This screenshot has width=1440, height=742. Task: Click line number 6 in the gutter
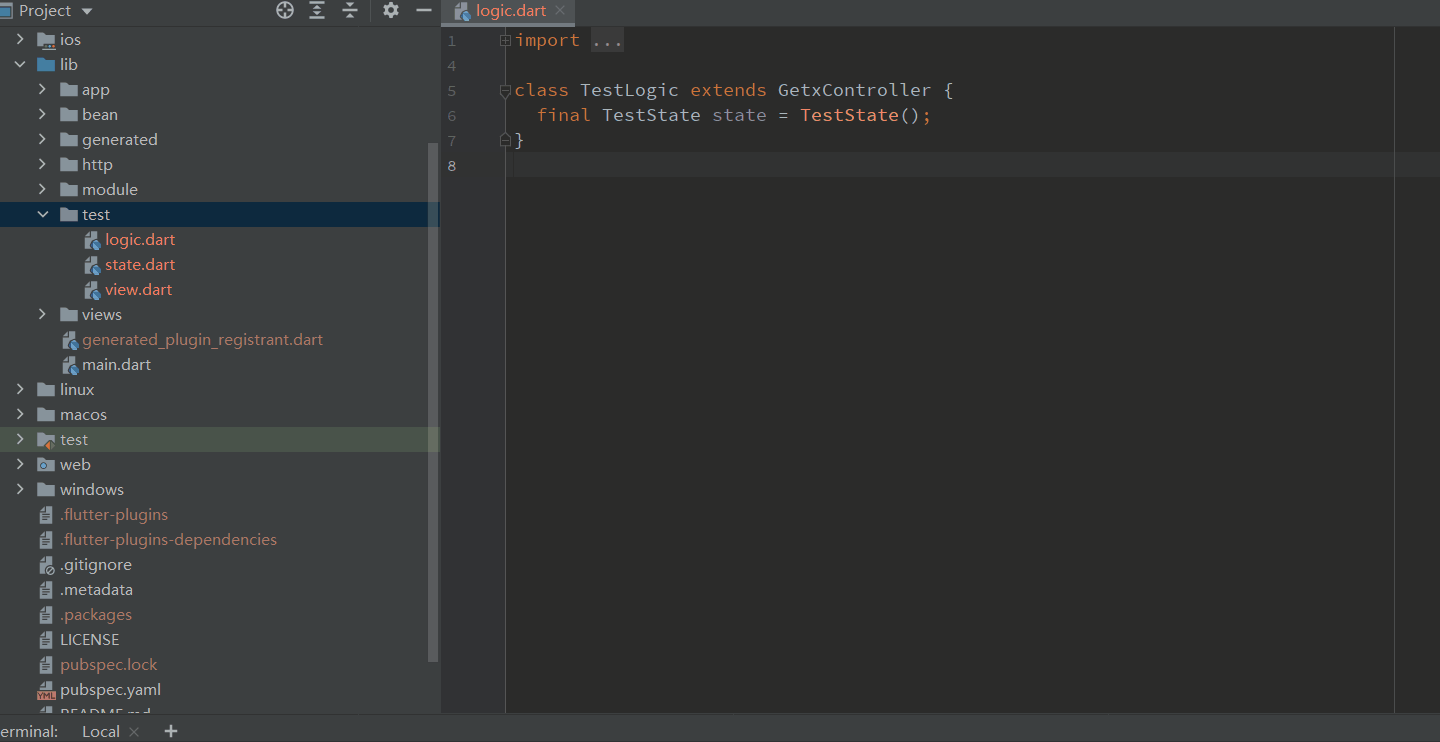(x=452, y=115)
